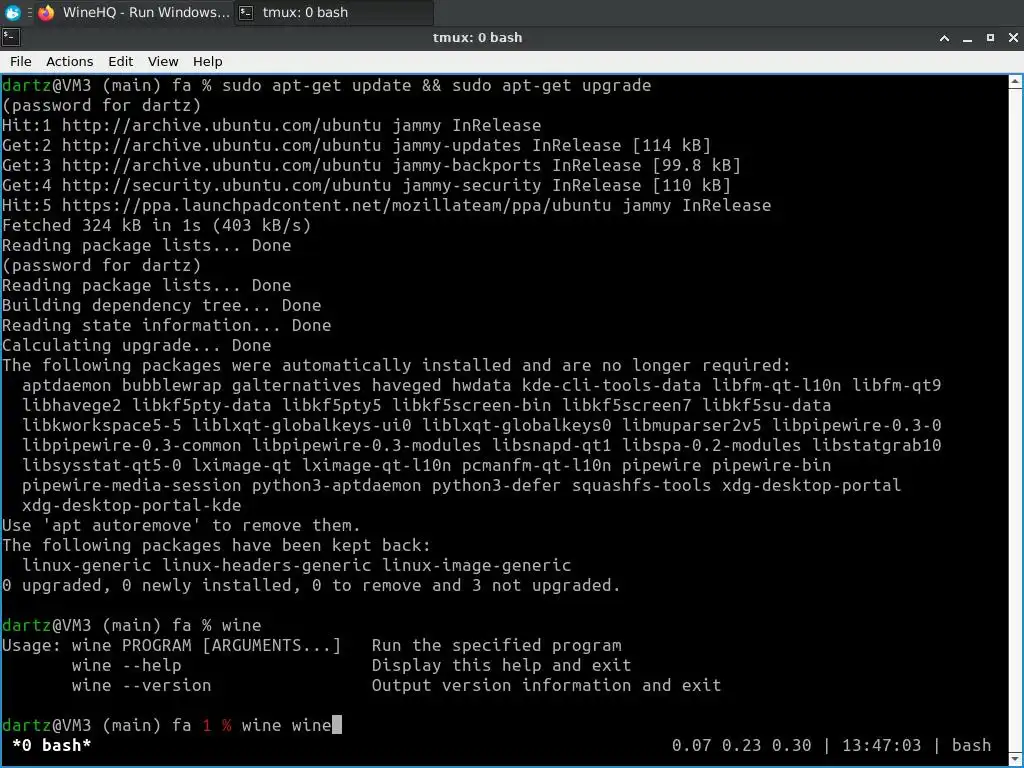Click the 'wine --version' usage line
The height and width of the screenshot is (768, 1024).
[x=142, y=685]
